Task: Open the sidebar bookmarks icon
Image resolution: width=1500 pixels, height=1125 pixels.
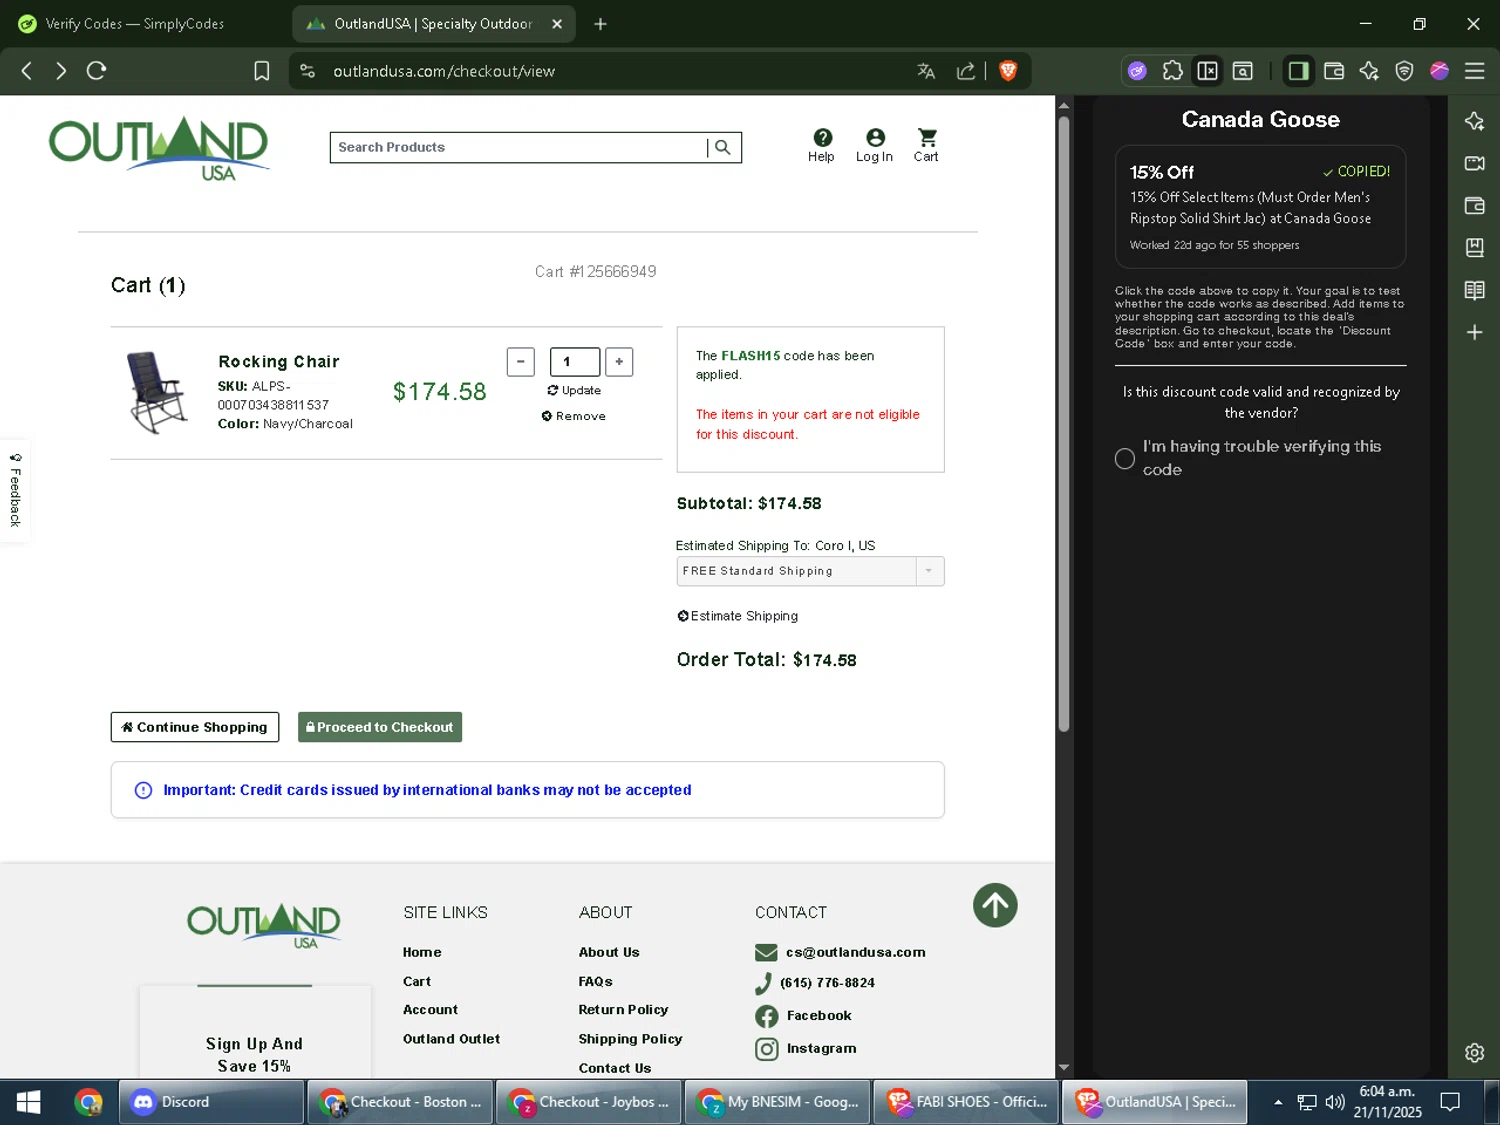Action: [x=1474, y=247]
